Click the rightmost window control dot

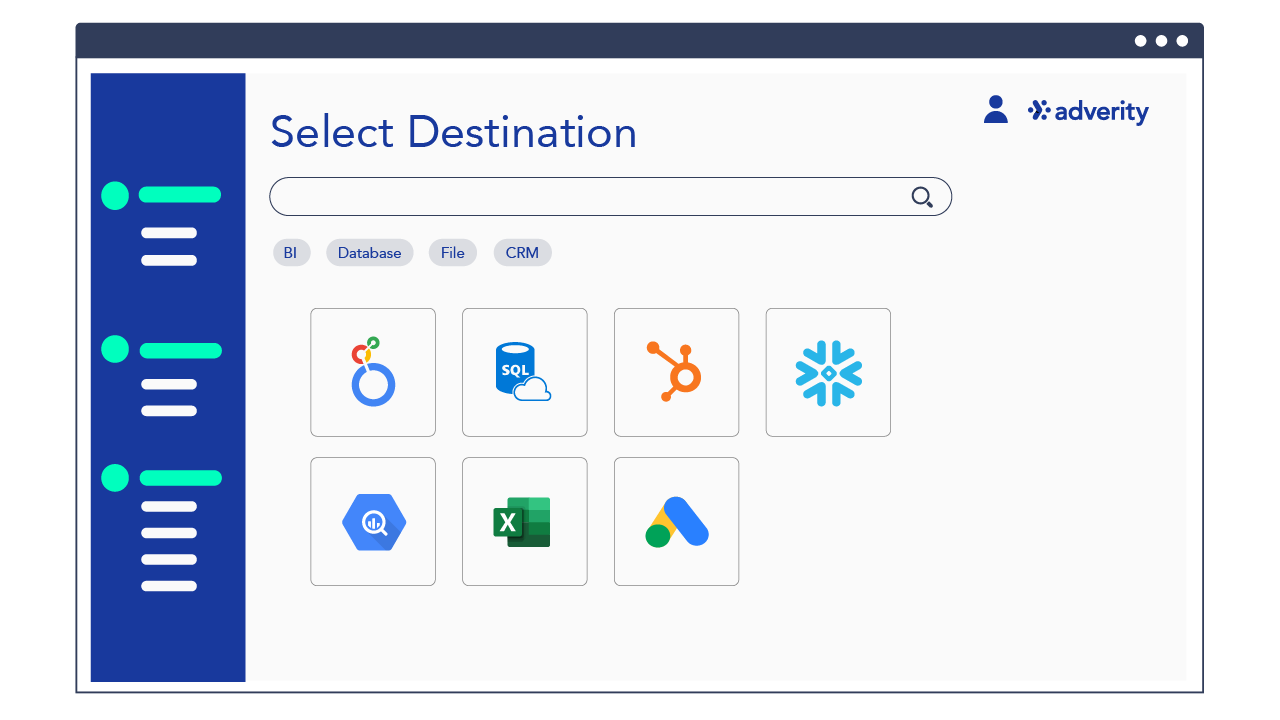(x=1182, y=41)
